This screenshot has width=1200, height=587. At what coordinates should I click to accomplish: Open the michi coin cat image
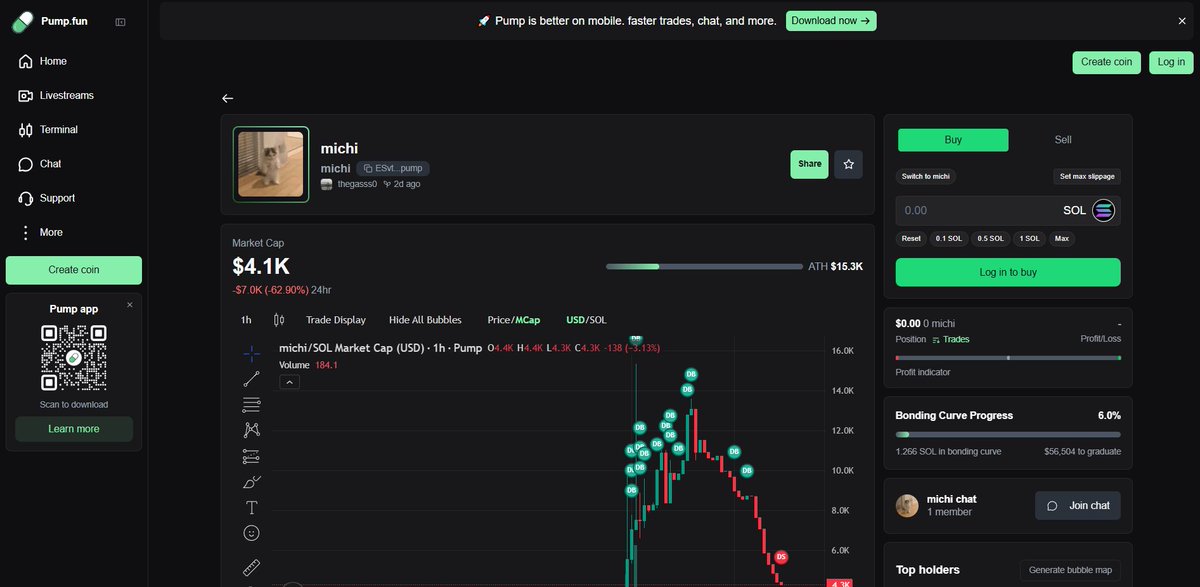[271, 165]
